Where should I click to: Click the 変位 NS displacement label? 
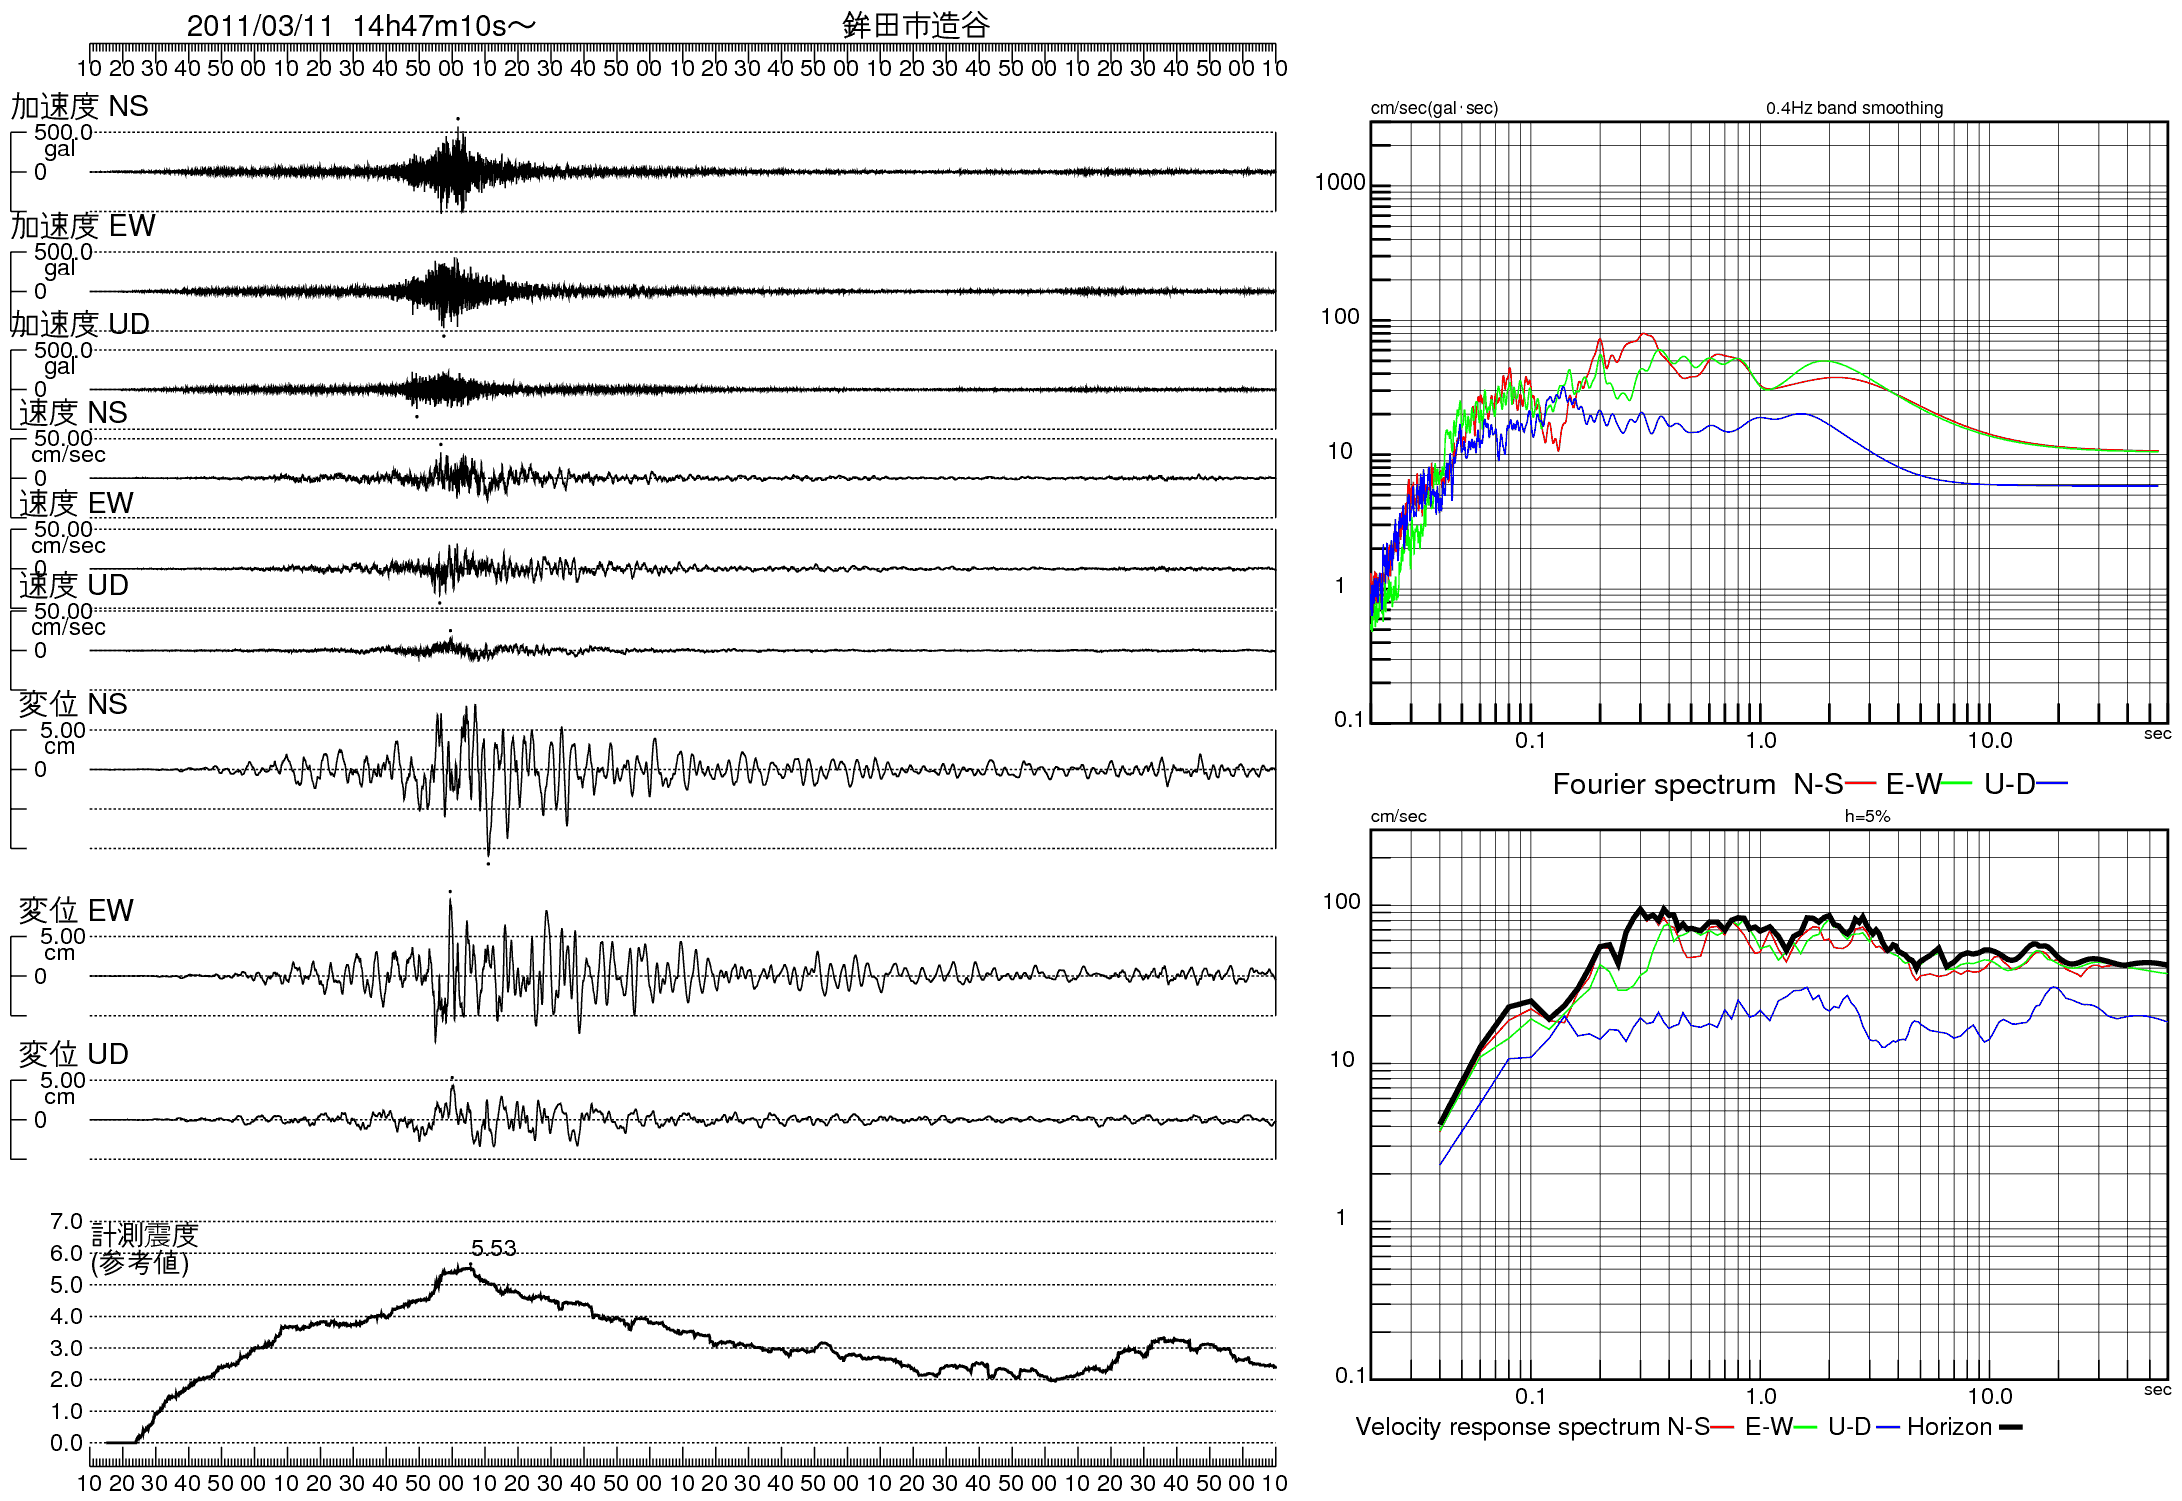tap(73, 704)
